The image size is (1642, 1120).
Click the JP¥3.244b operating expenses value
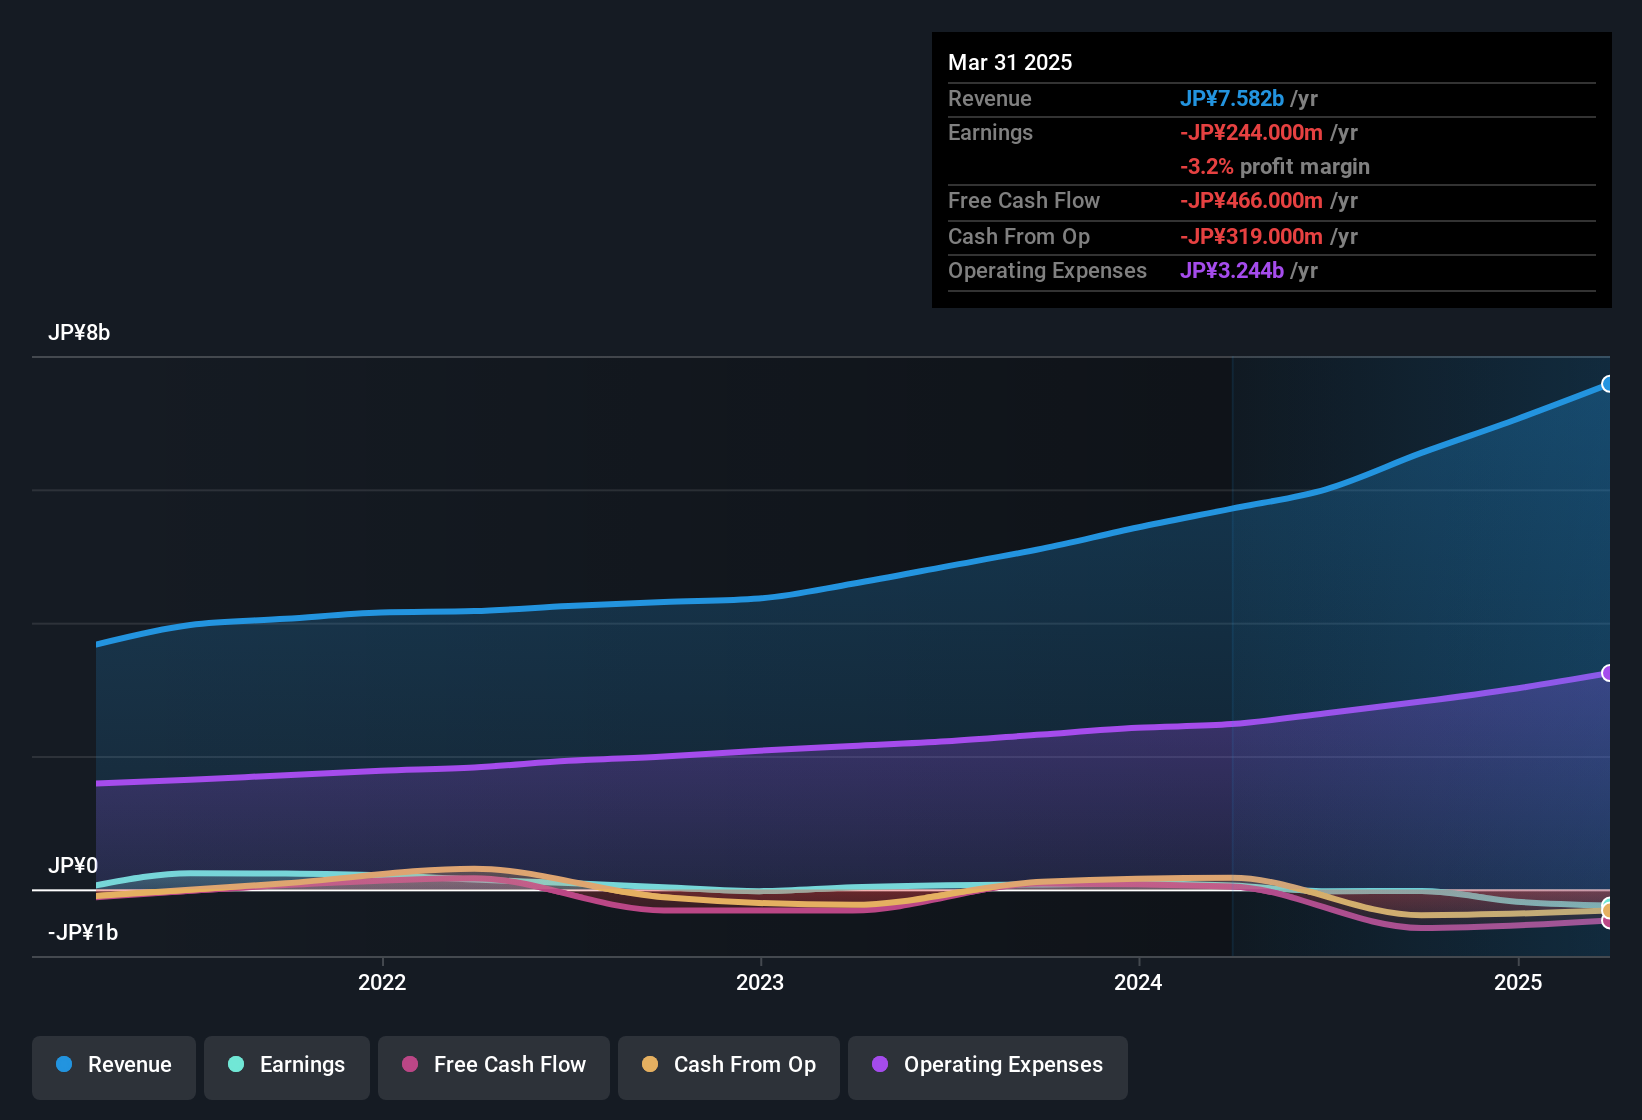[x=1232, y=270]
